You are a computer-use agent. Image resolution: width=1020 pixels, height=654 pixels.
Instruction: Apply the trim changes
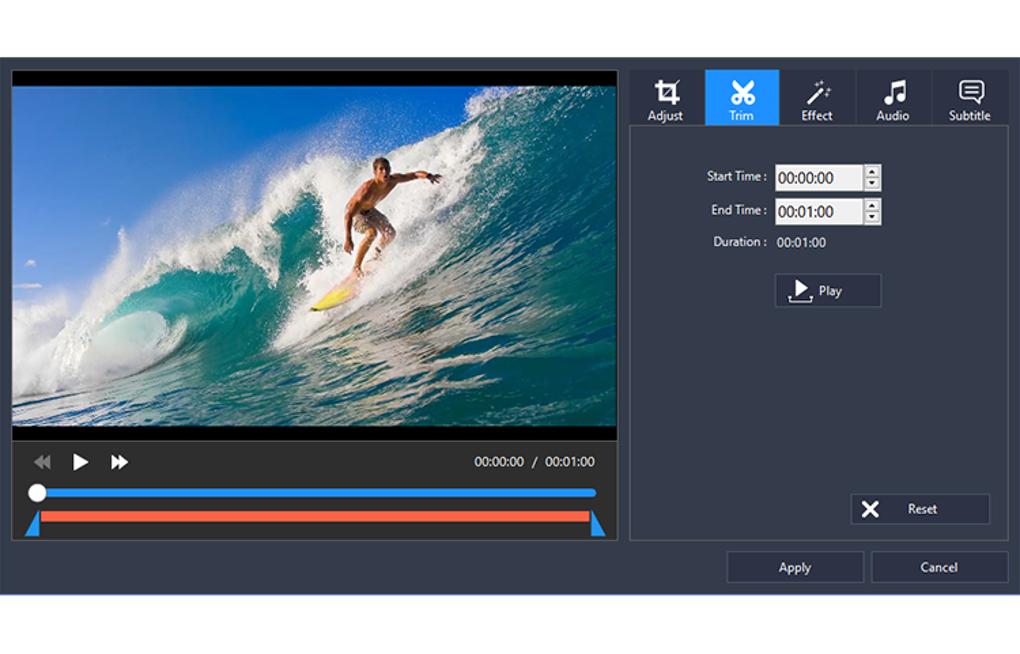[795, 567]
